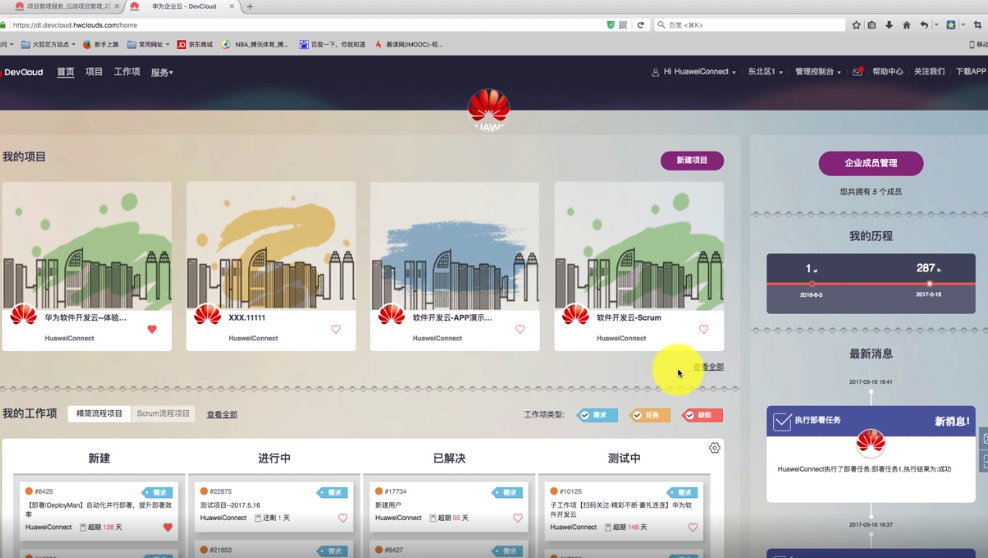Expand the Hi HuaweiConnect account dropdown
This screenshot has height=558, width=988.
tap(699, 72)
